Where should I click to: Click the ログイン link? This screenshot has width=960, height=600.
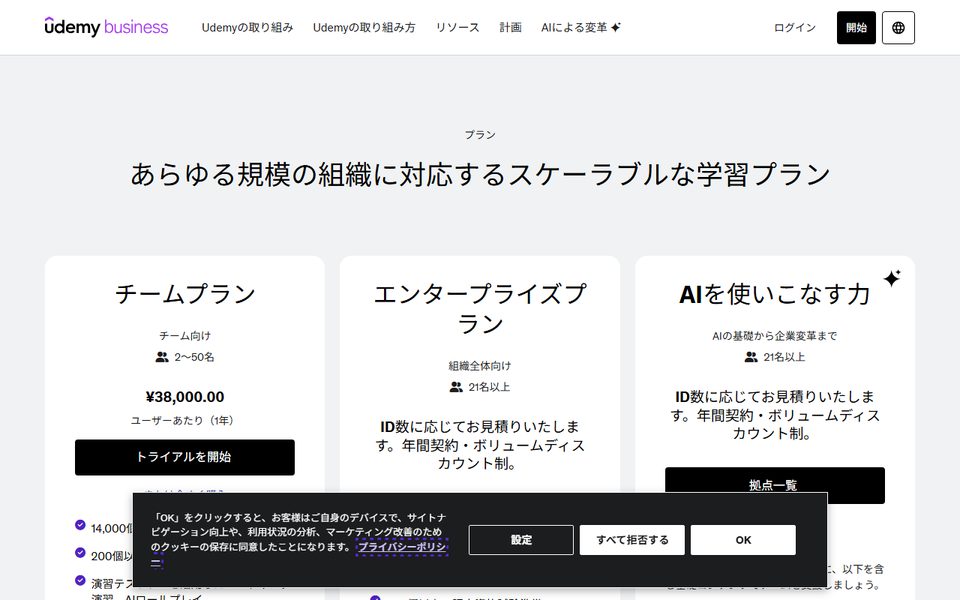(795, 28)
